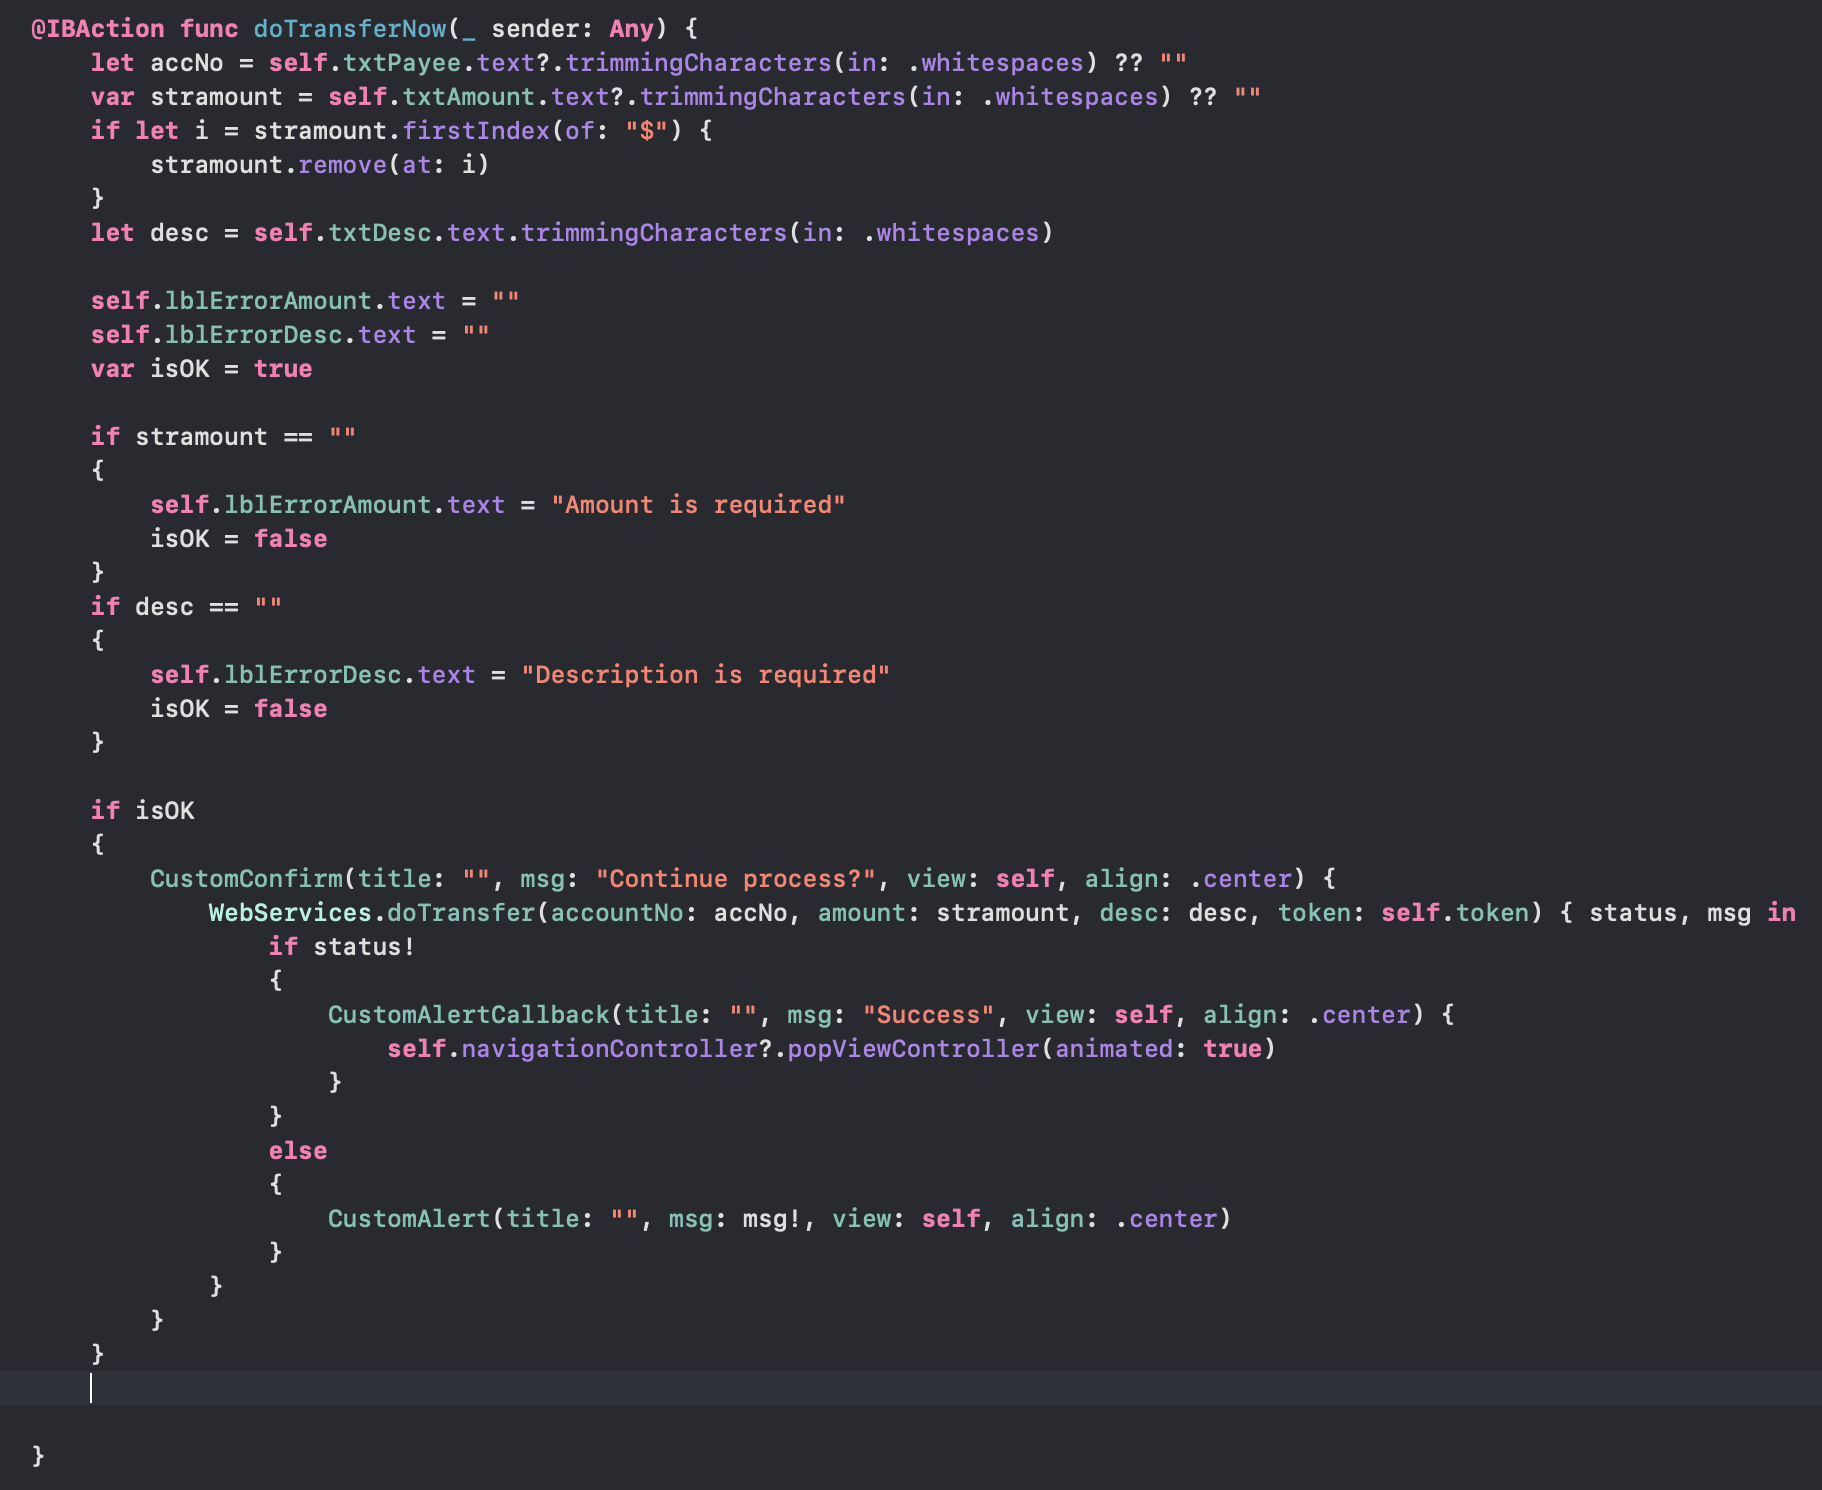Viewport: 1822px width, 1490px height.
Task: Click the sender parameter name
Action: pos(536,29)
